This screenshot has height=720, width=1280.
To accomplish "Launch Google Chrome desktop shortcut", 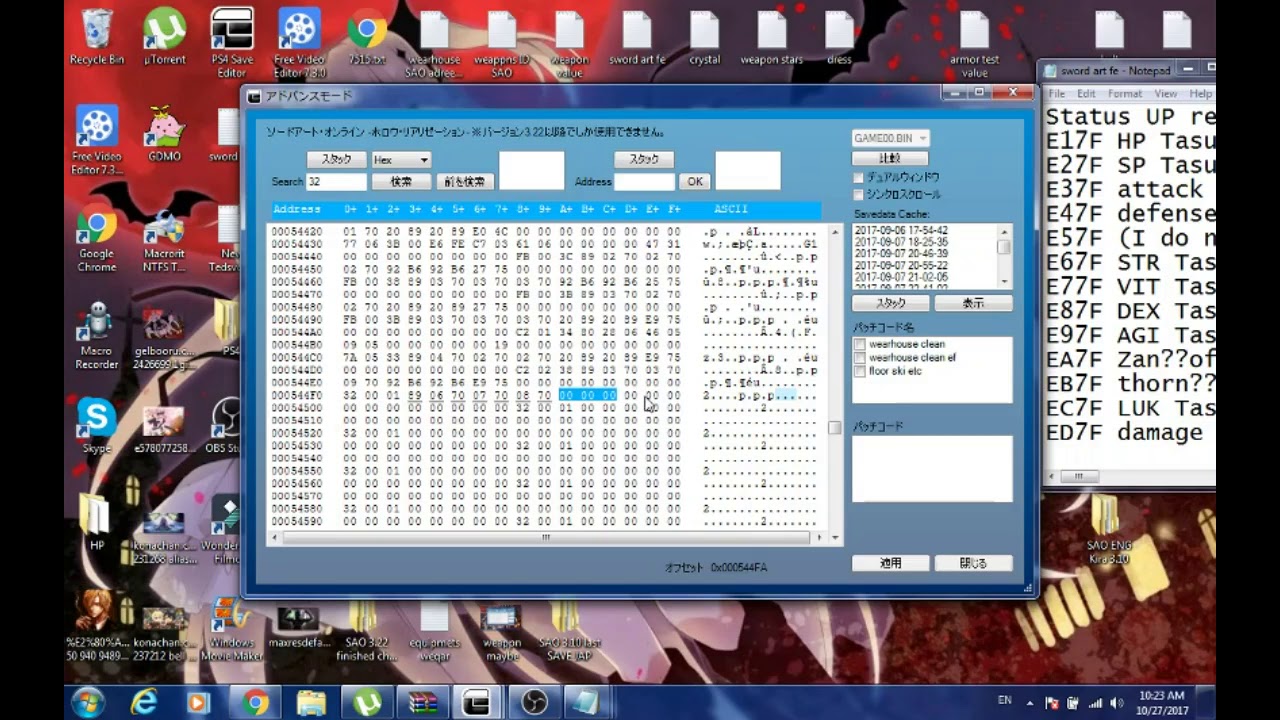I will coord(97,240).
